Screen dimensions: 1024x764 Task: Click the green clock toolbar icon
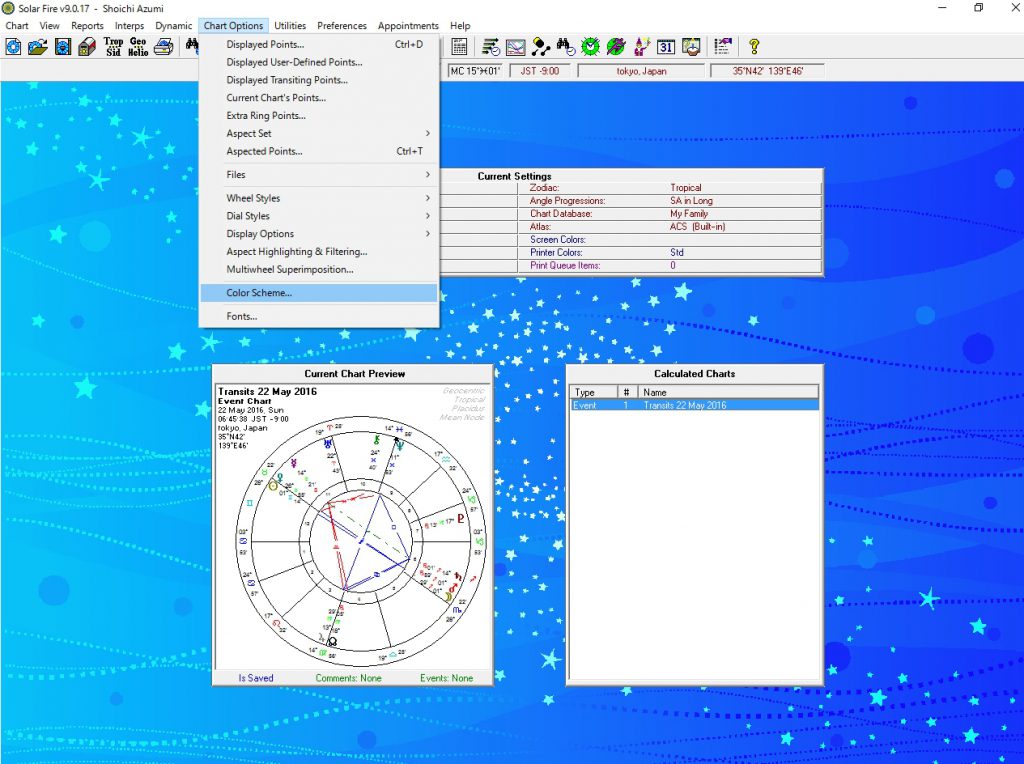click(591, 46)
